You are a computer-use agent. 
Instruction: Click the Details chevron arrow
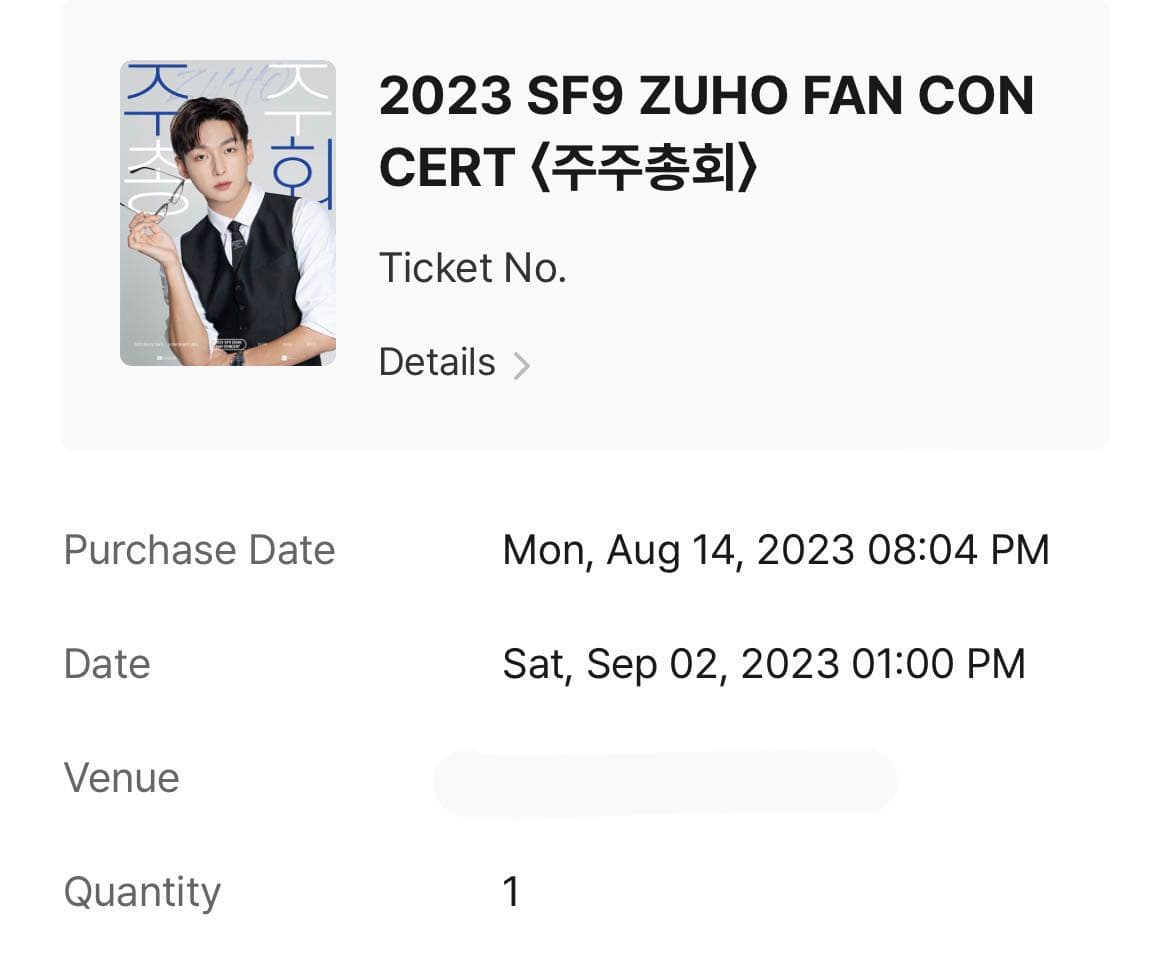[x=524, y=364]
